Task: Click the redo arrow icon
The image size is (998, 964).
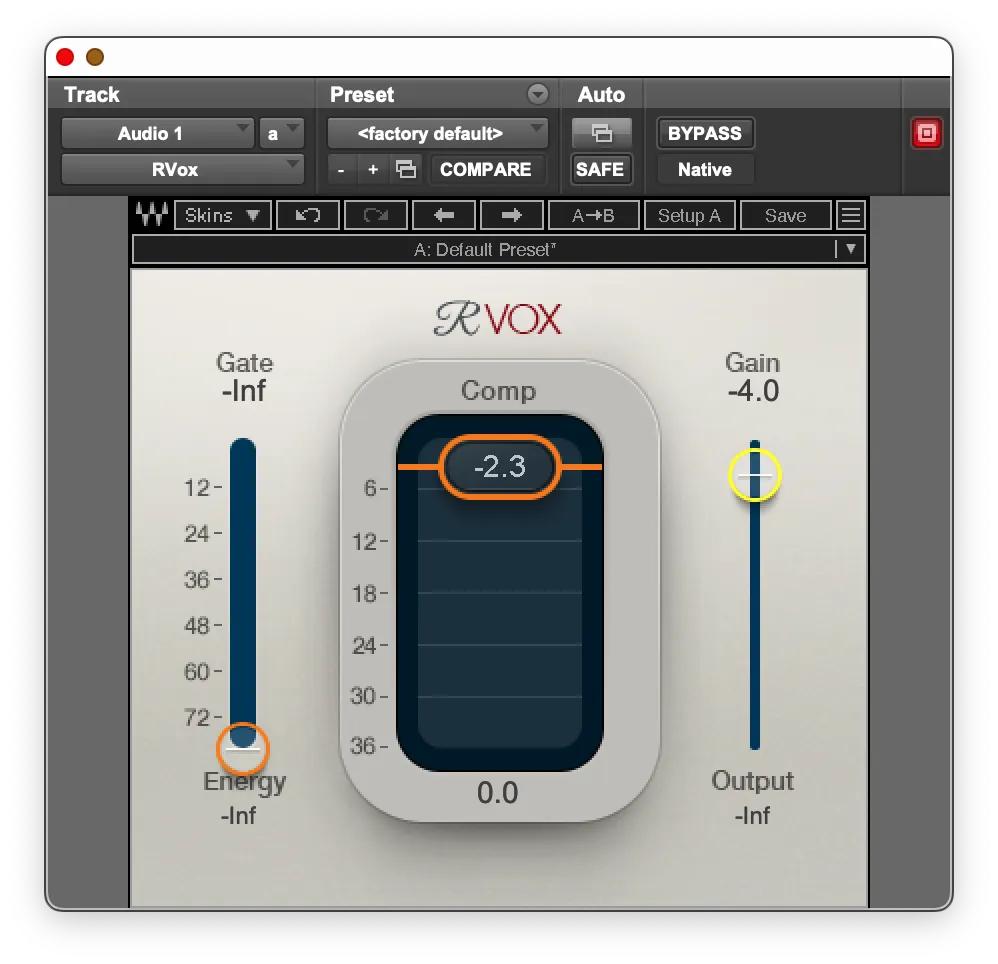Action: coord(375,214)
